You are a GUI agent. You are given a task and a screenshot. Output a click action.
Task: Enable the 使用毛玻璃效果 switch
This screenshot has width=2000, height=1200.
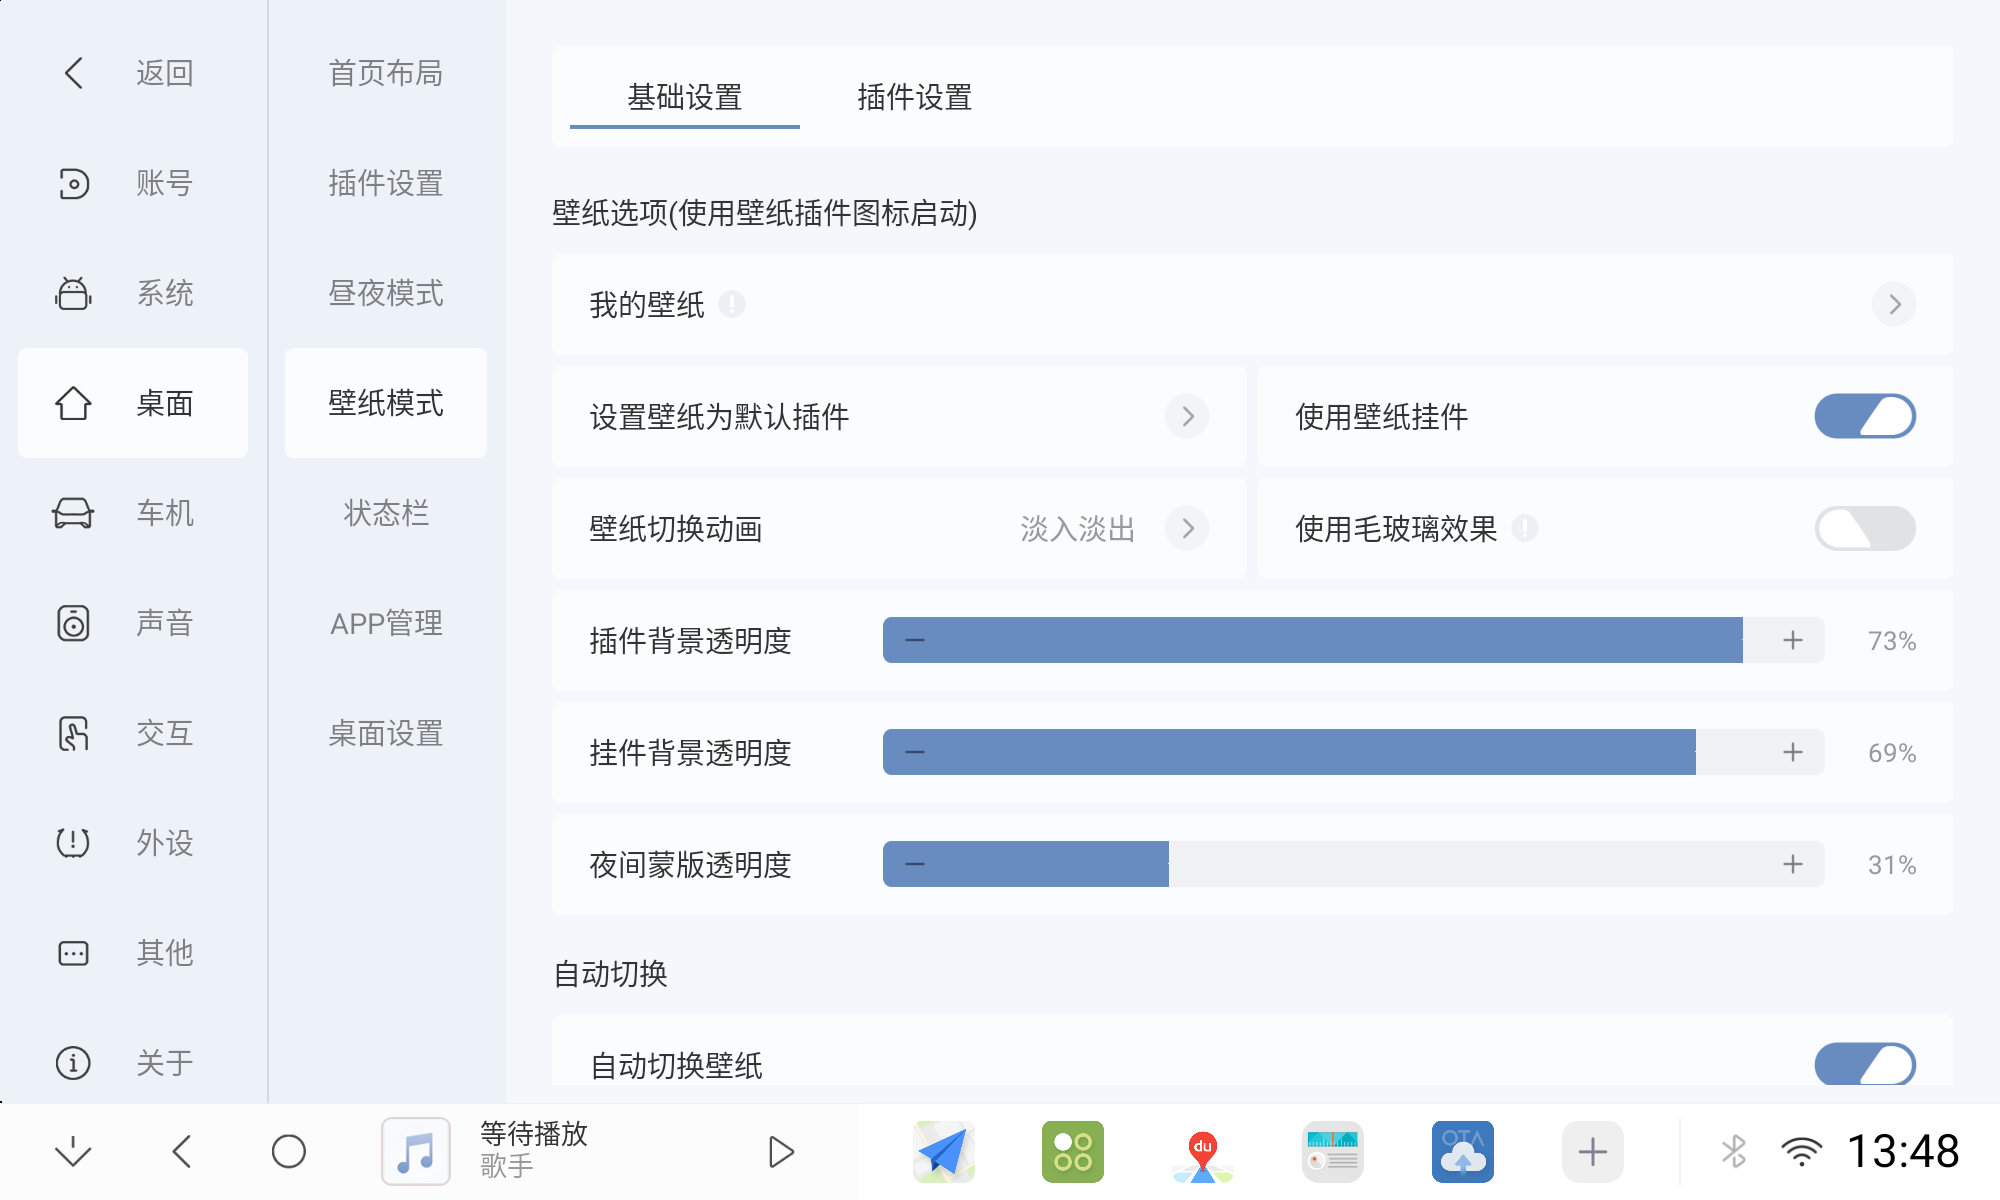click(1863, 529)
